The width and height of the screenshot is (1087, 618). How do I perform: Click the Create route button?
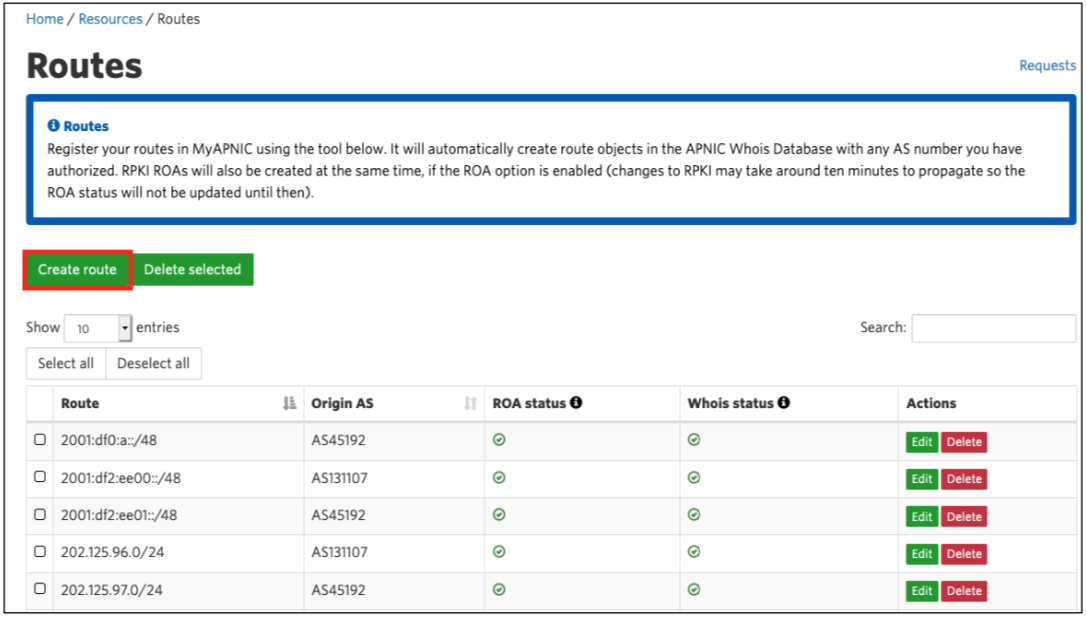pos(77,270)
